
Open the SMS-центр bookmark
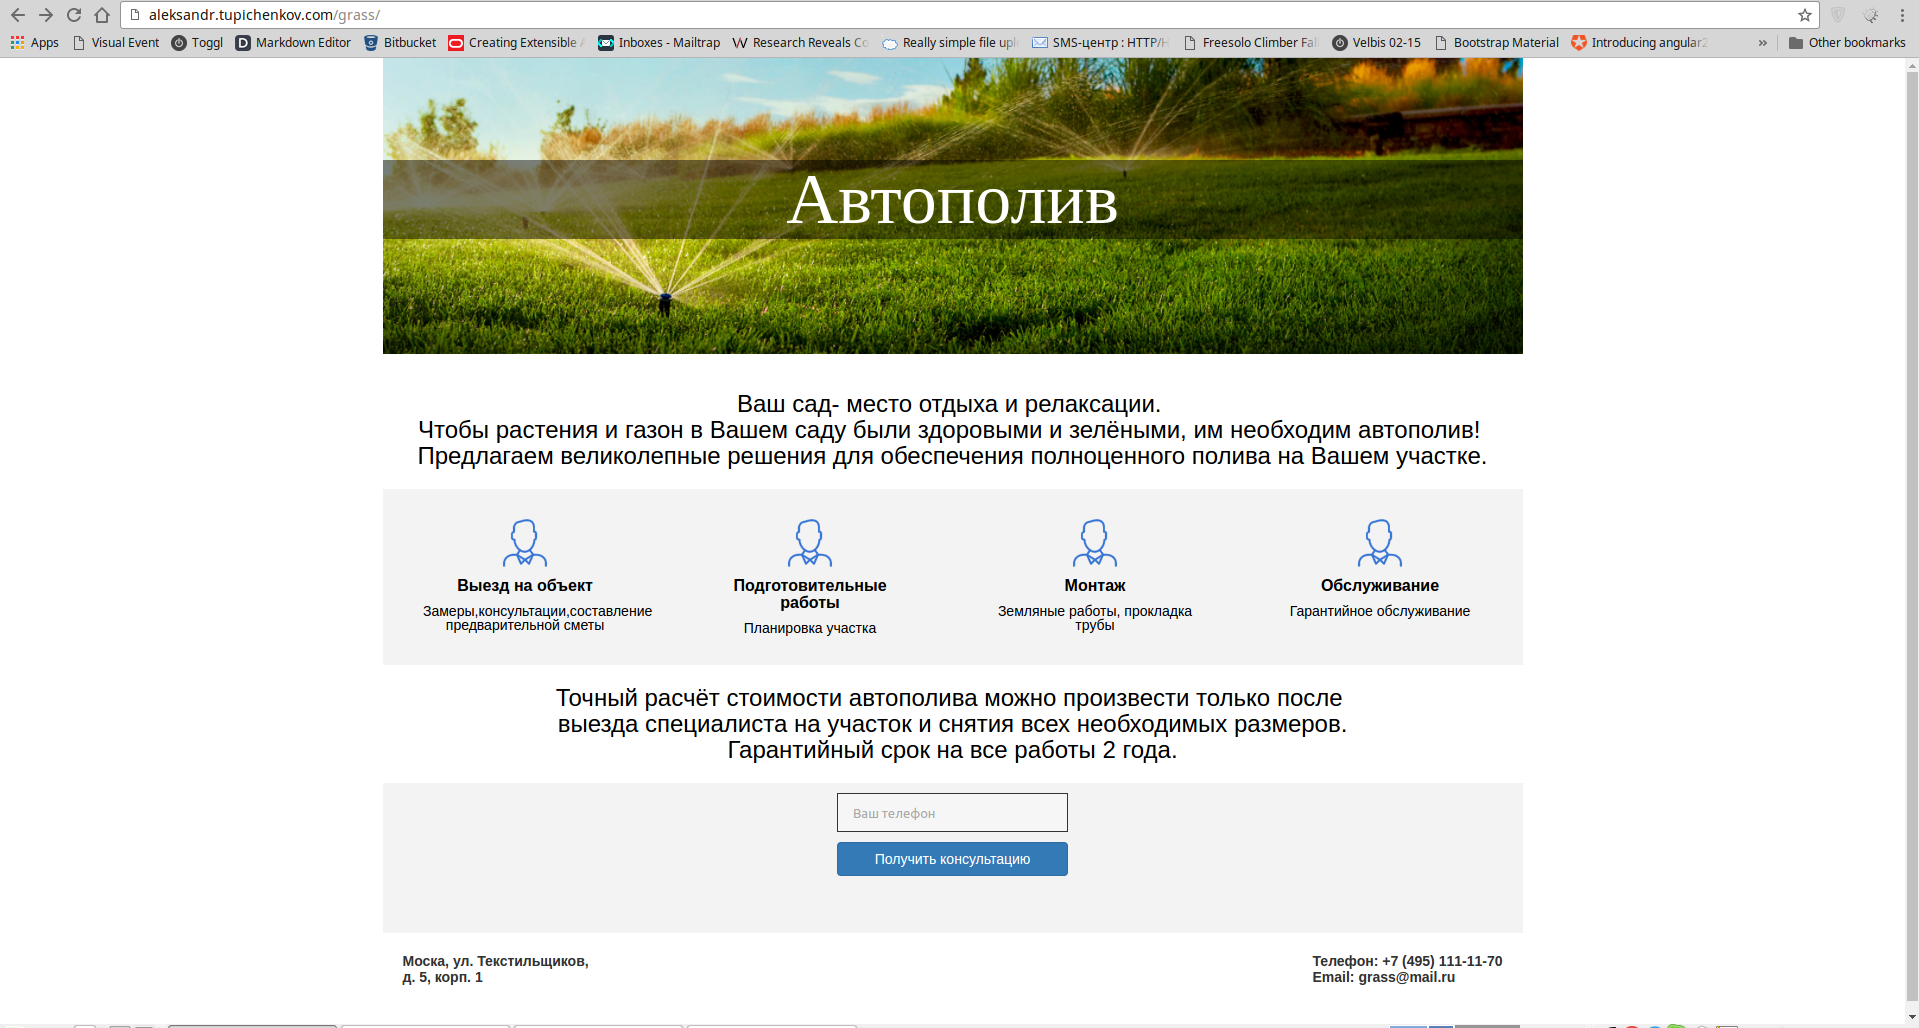tap(1100, 43)
